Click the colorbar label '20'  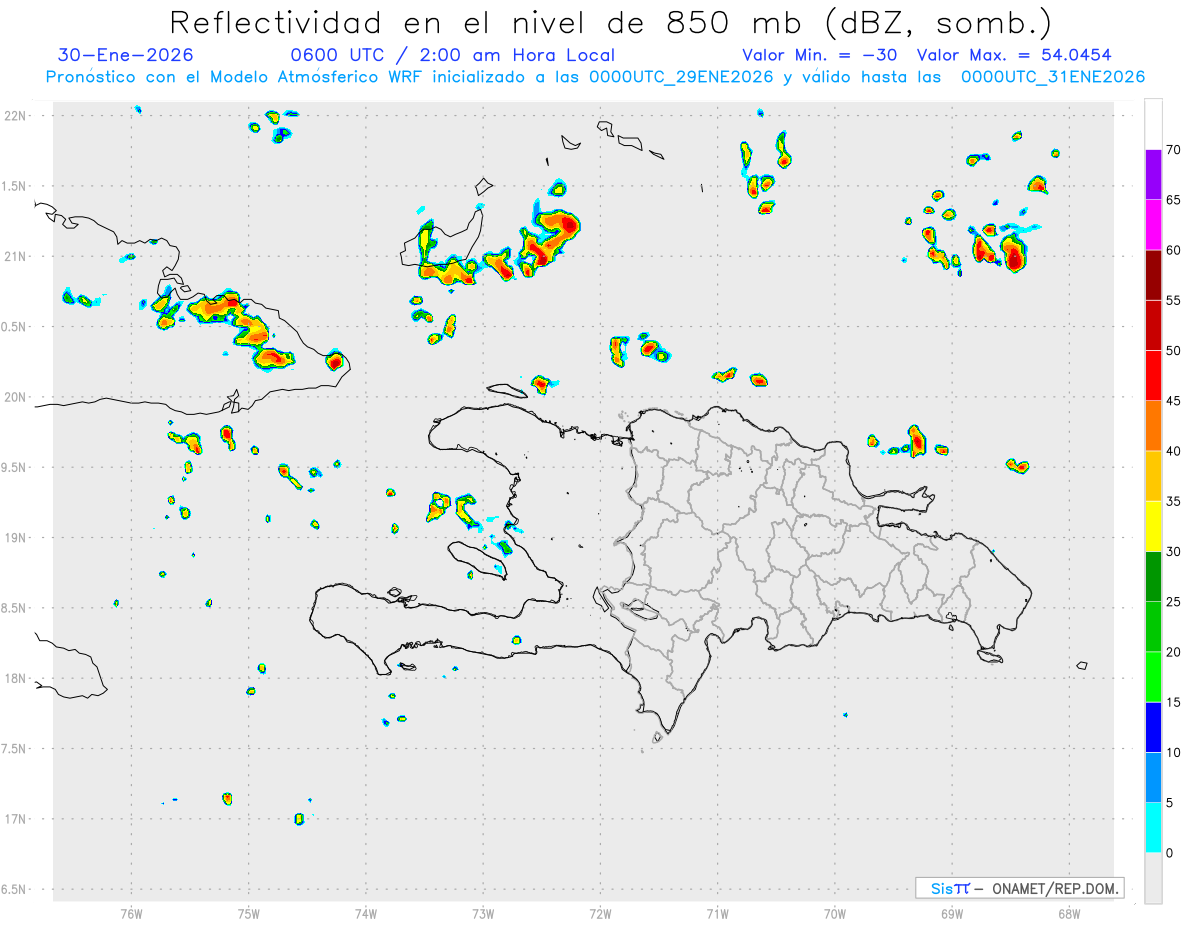click(1174, 652)
